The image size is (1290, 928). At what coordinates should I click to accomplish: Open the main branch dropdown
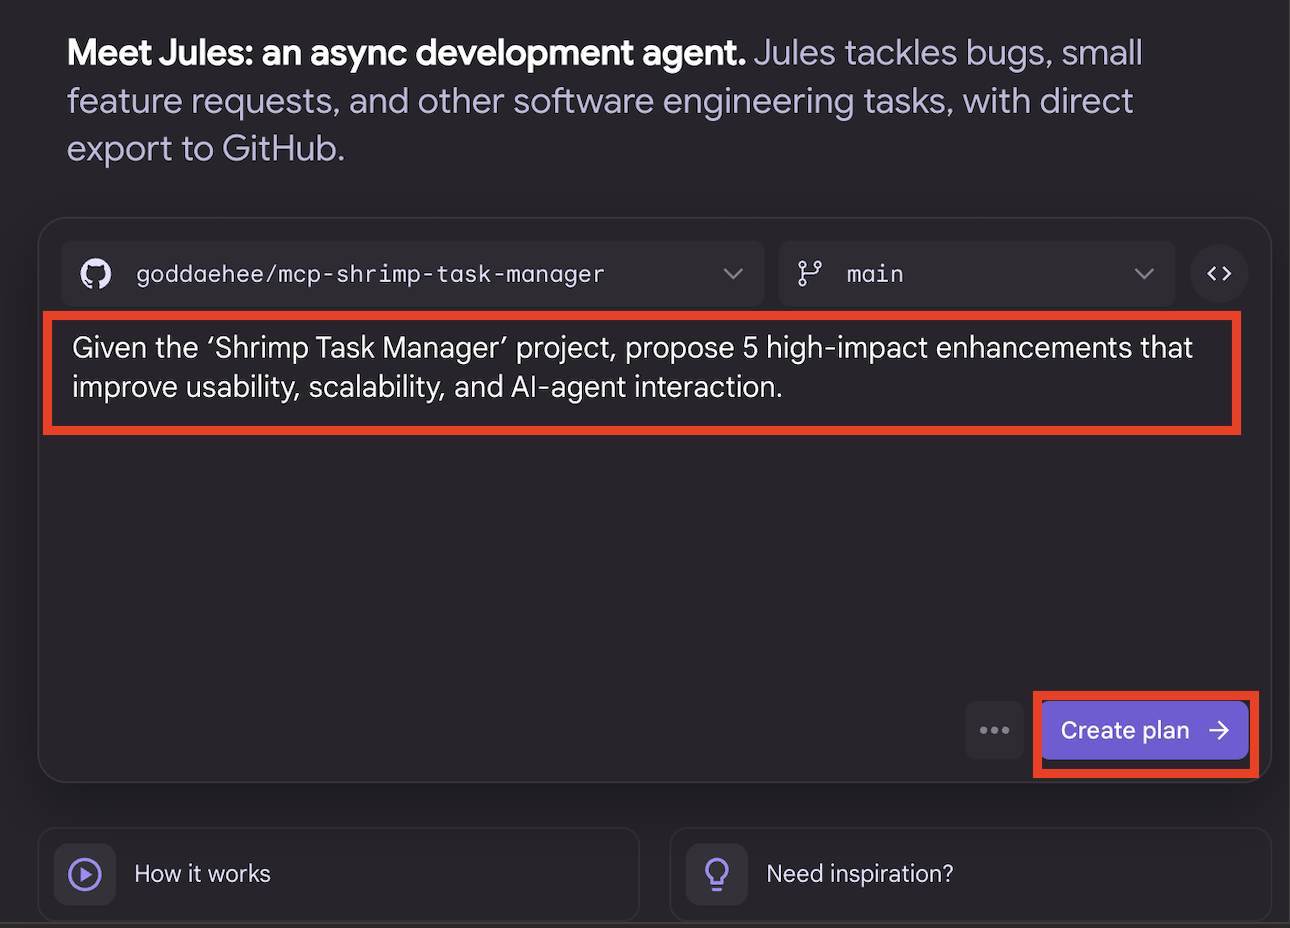point(976,273)
